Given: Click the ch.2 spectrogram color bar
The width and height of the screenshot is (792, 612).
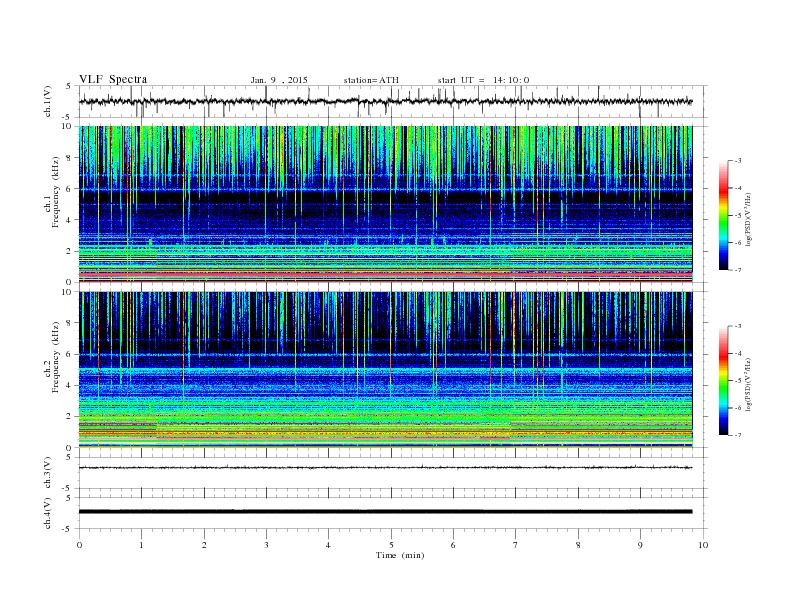Looking at the screenshot, I should pos(723,380).
